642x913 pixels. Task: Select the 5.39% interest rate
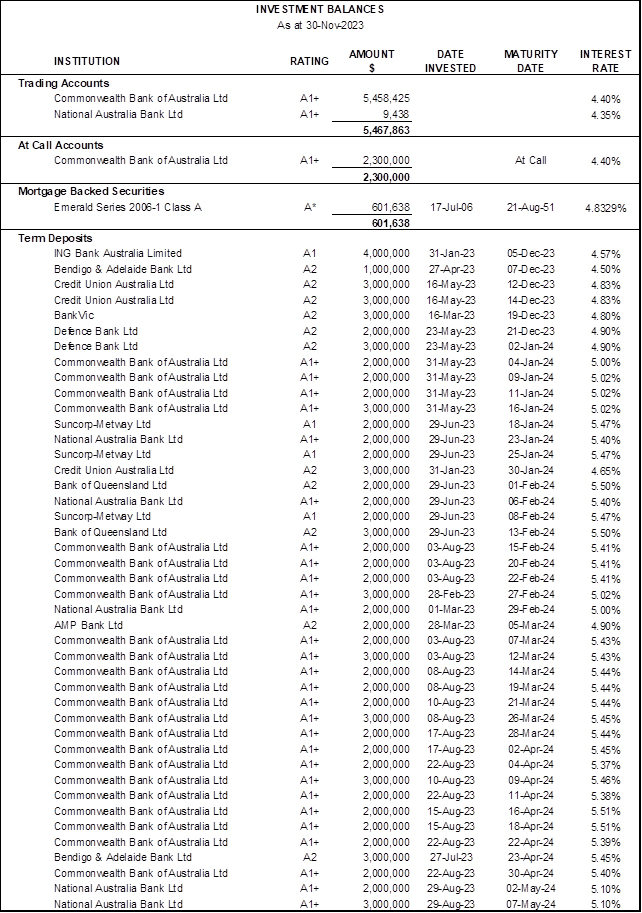[605, 842]
